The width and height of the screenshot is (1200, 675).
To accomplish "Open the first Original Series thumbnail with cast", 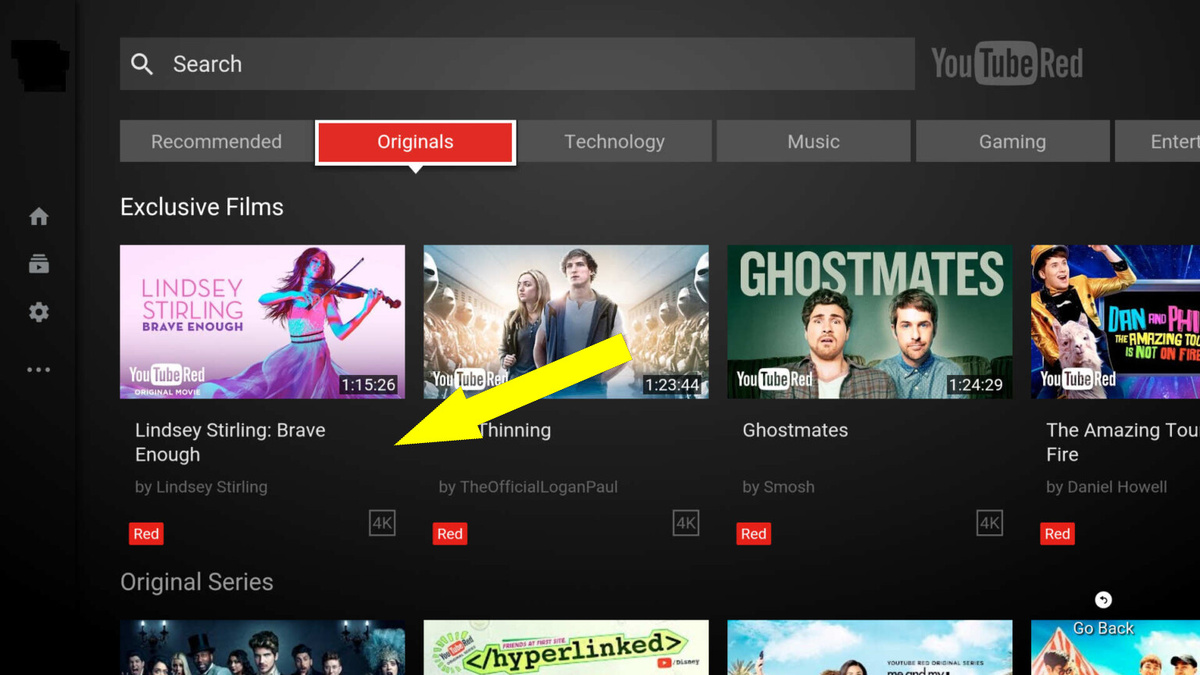I will coord(262,647).
